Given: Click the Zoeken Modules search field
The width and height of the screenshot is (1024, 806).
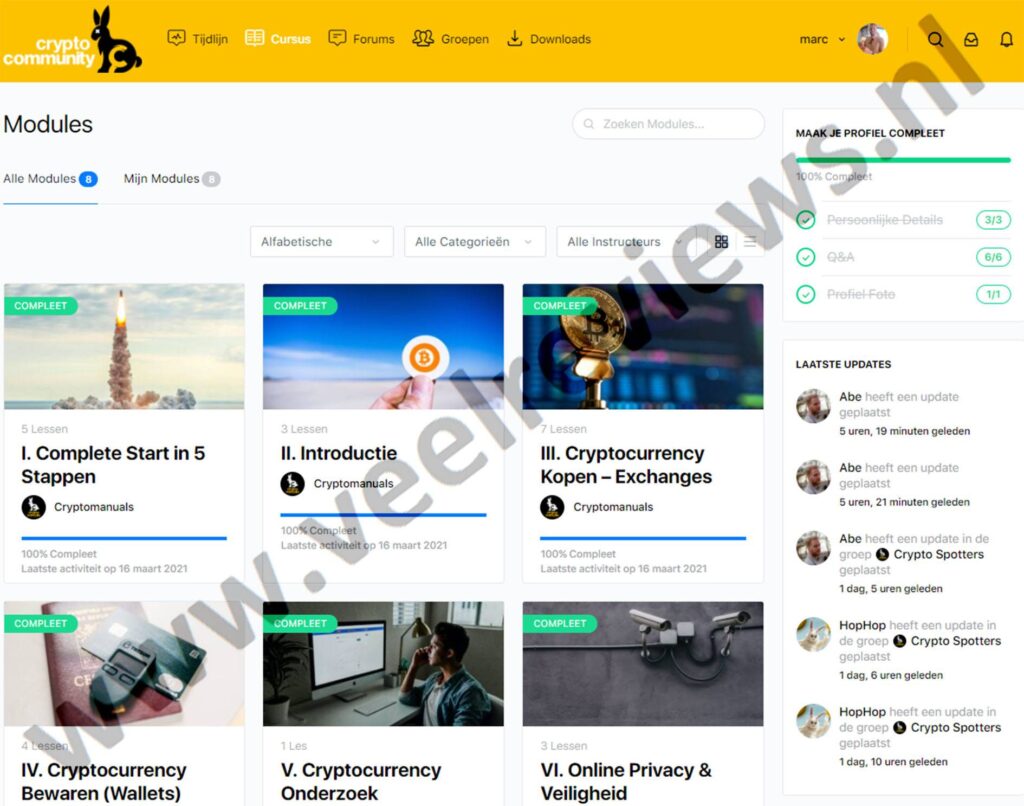Looking at the screenshot, I should (x=668, y=124).
